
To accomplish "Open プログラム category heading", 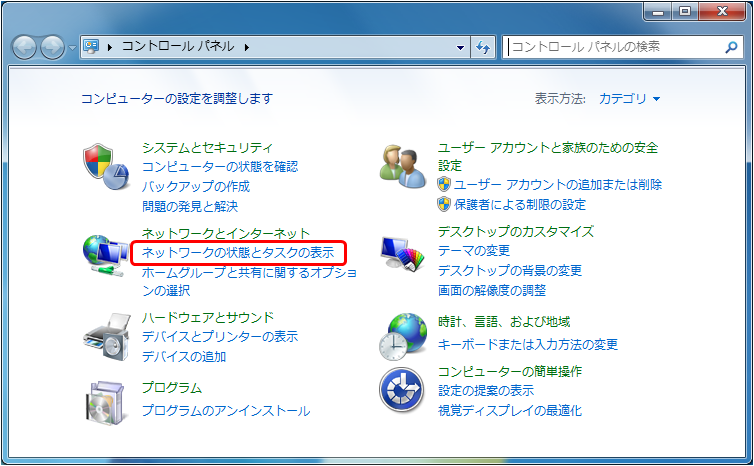I will 172,388.
